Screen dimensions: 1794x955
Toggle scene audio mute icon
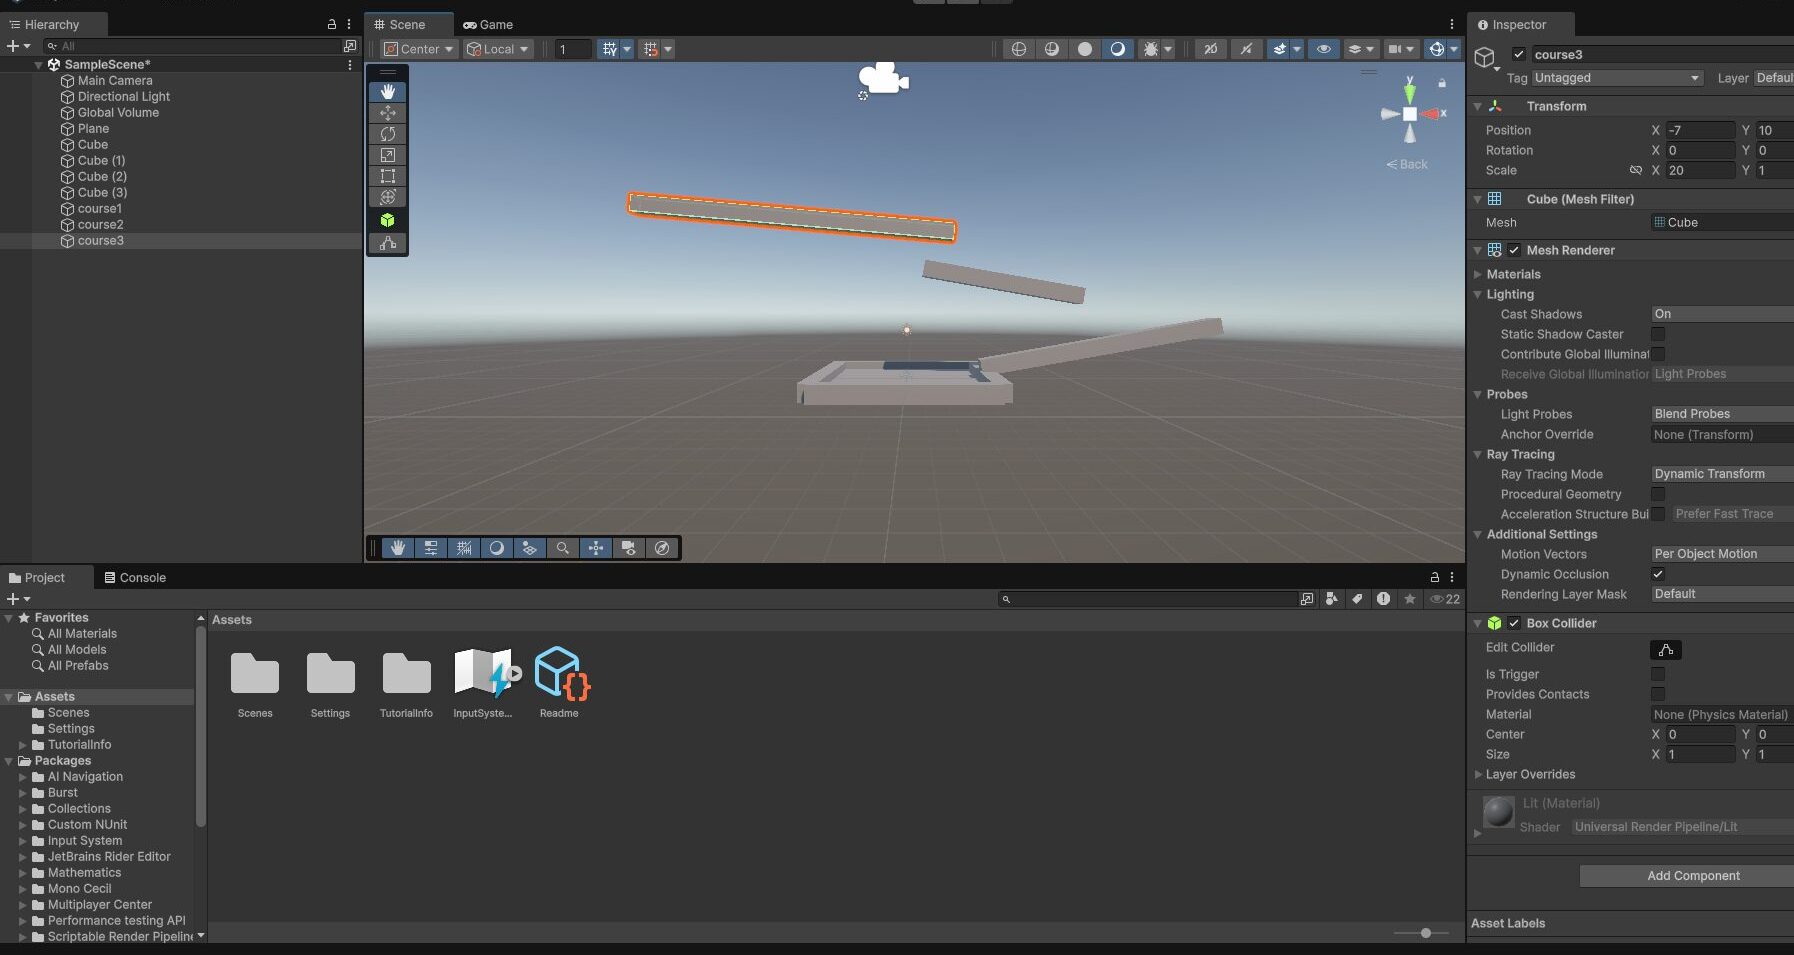pyautogui.click(x=1246, y=49)
